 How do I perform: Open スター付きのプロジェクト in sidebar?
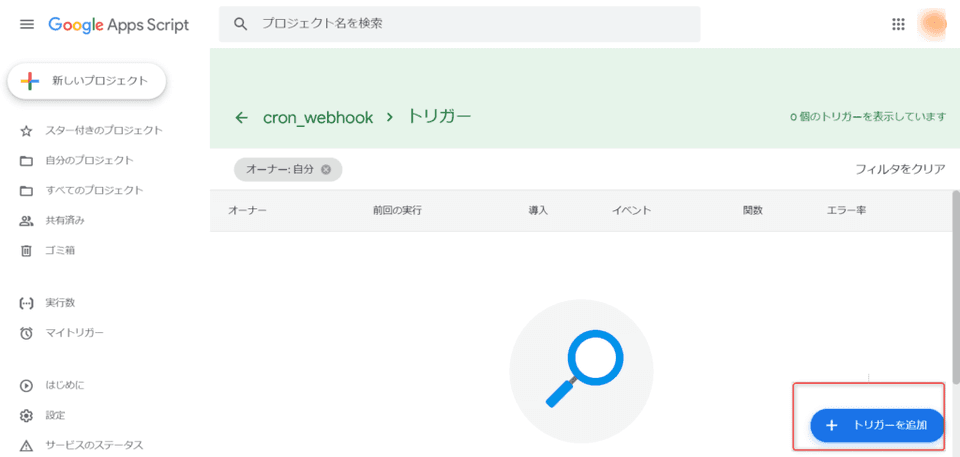(x=103, y=130)
